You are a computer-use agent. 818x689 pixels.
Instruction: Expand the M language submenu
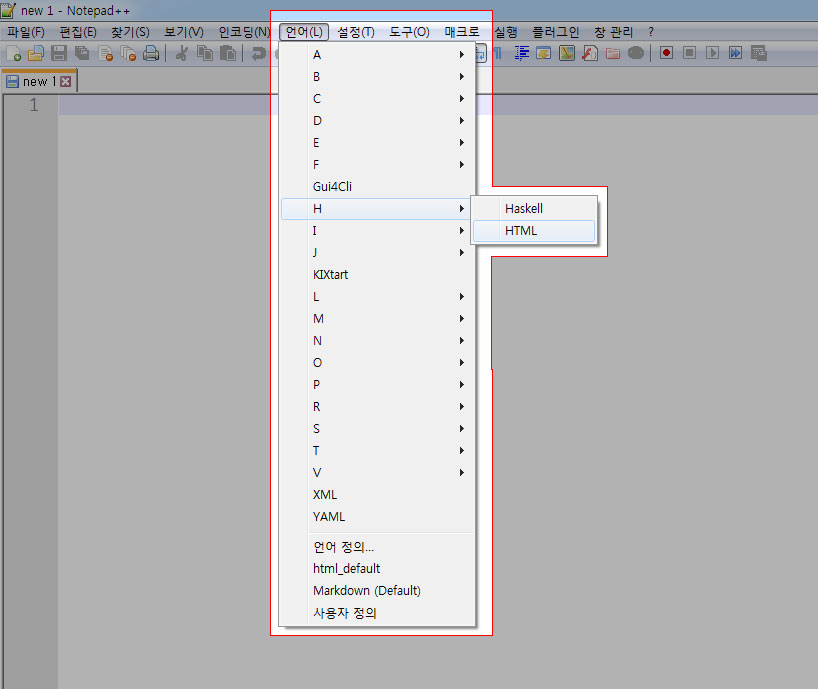[377, 319]
